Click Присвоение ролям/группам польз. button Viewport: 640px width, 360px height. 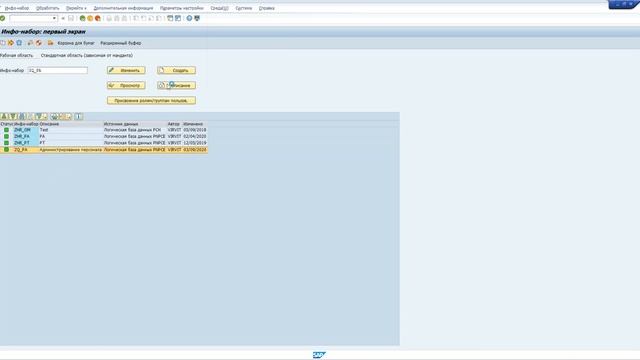pyautogui.click(x=151, y=100)
